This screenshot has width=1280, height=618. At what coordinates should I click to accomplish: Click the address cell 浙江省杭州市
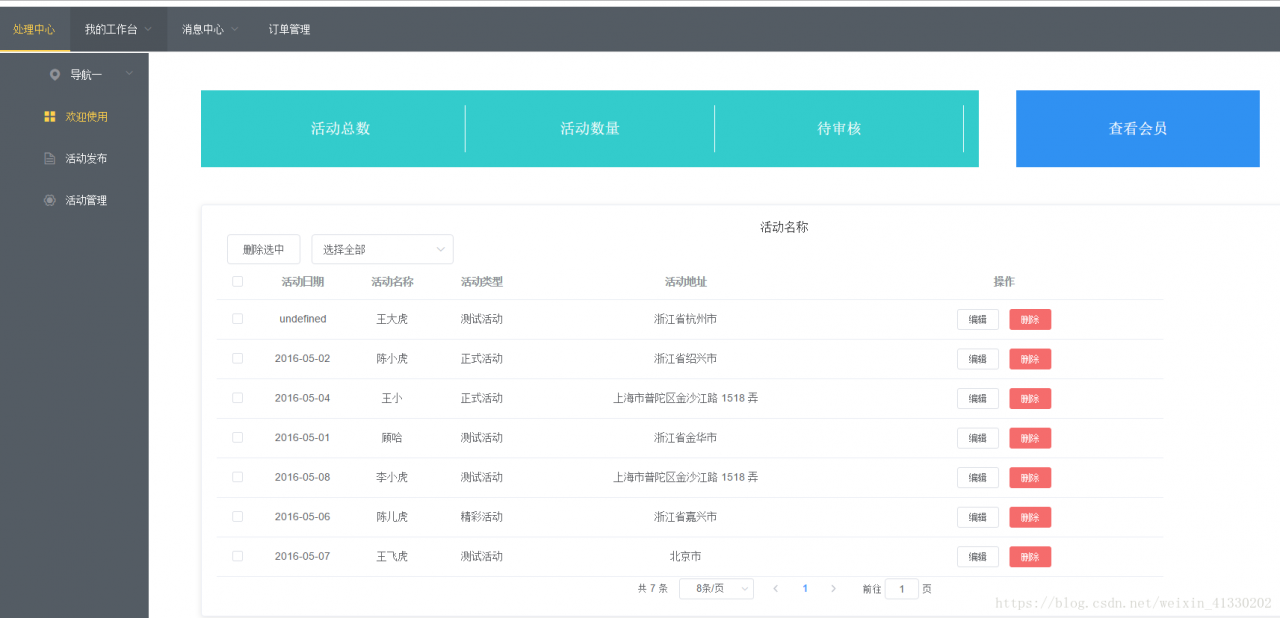pos(686,319)
